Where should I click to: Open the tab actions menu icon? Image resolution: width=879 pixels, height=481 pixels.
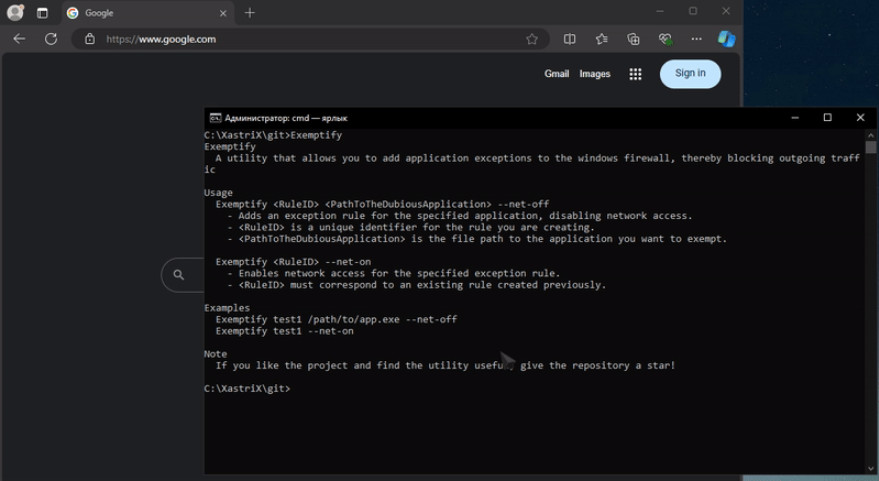pyautogui.click(x=42, y=13)
